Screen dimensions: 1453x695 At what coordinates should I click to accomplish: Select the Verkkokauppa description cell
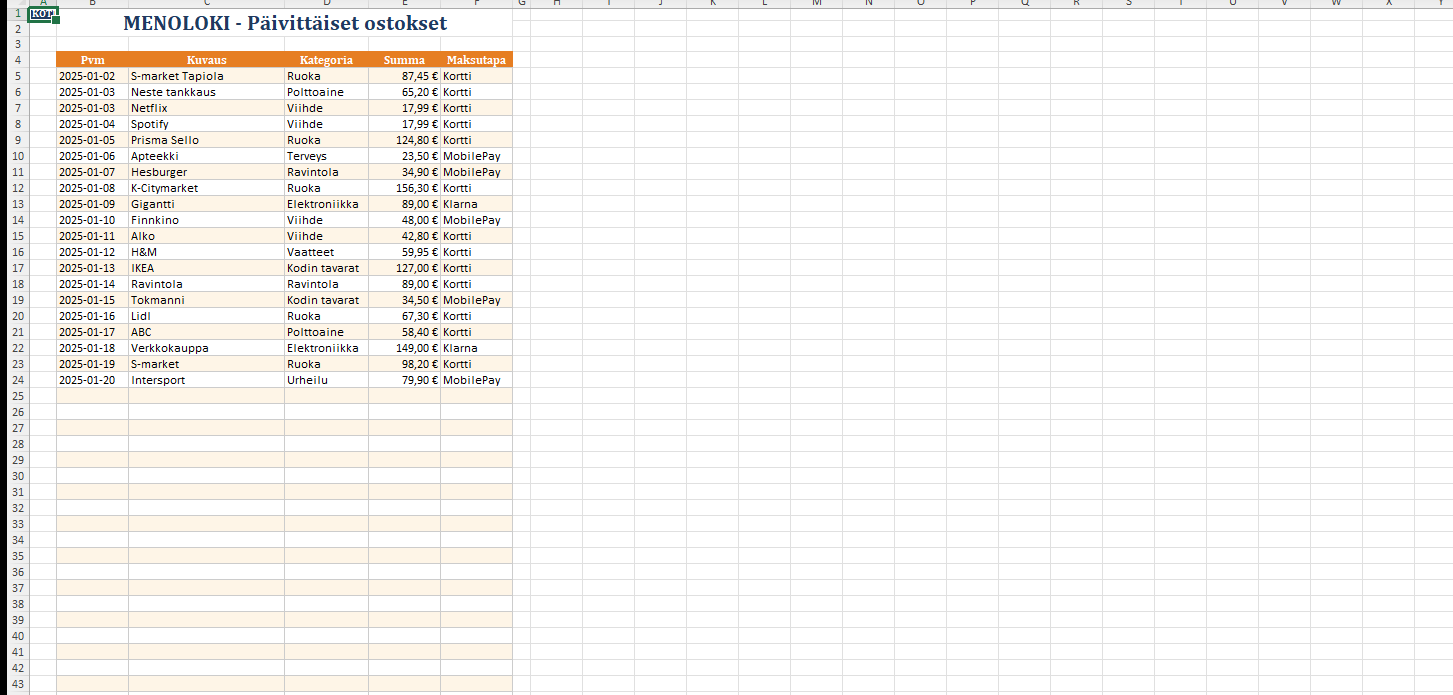(206, 348)
